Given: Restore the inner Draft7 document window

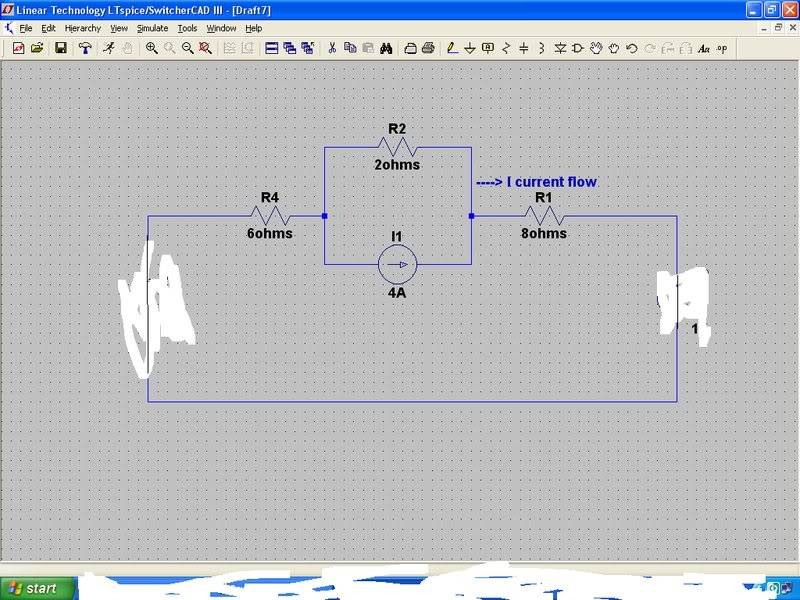Looking at the screenshot, I should [x=779, y=28].
